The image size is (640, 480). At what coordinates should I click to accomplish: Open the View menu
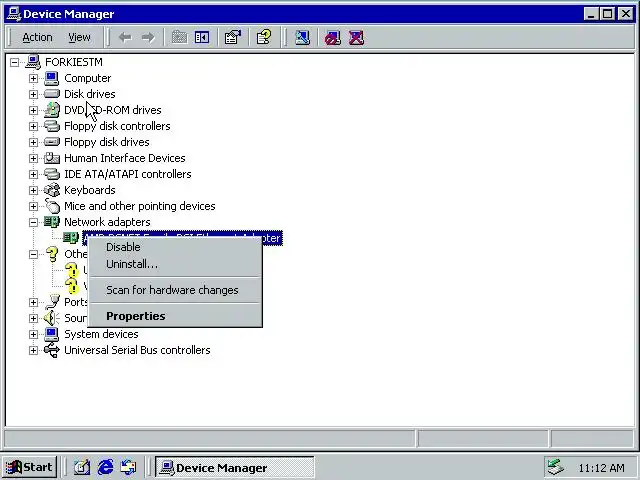click(79, 38)
